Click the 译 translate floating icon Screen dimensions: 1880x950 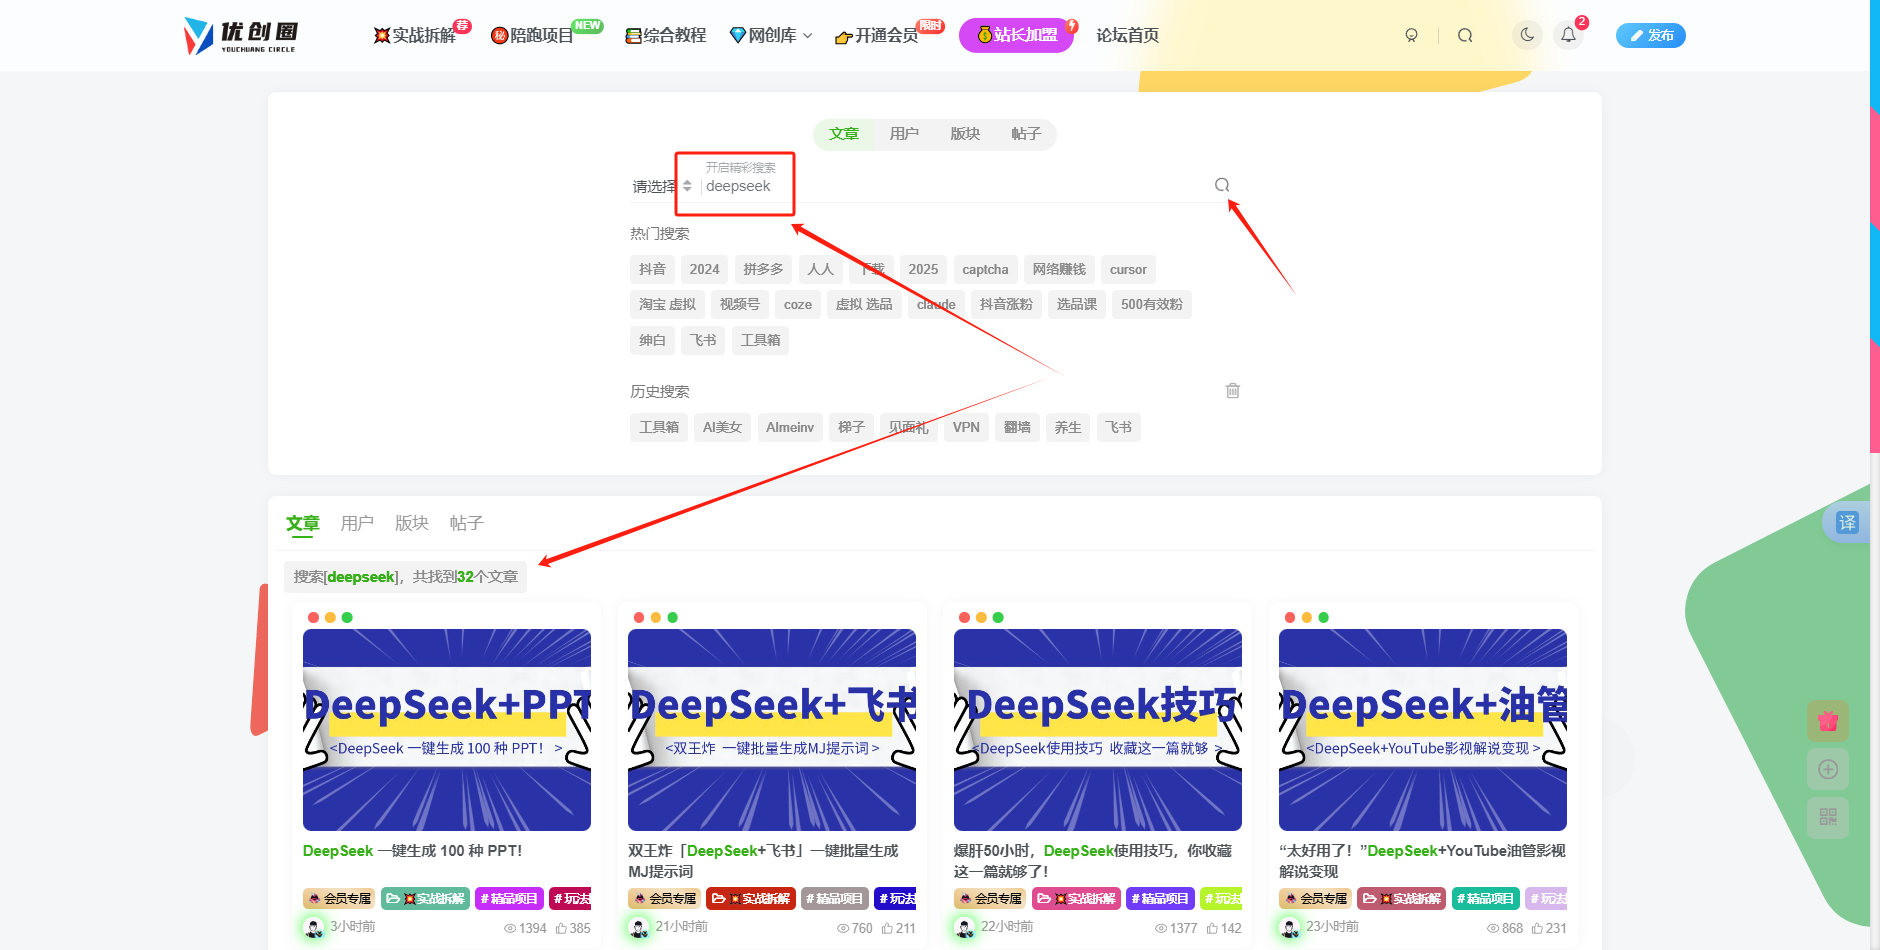1847,522
